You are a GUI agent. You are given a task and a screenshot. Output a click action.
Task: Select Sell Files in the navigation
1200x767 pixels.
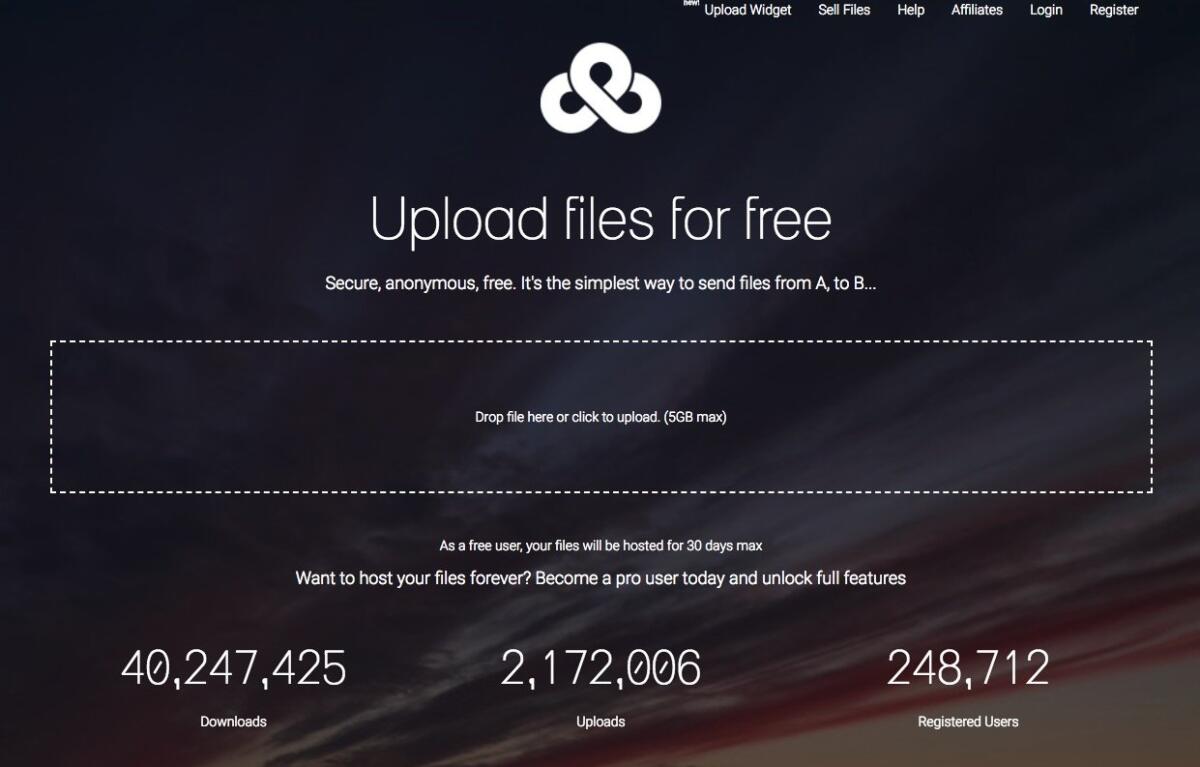(843, 10)
